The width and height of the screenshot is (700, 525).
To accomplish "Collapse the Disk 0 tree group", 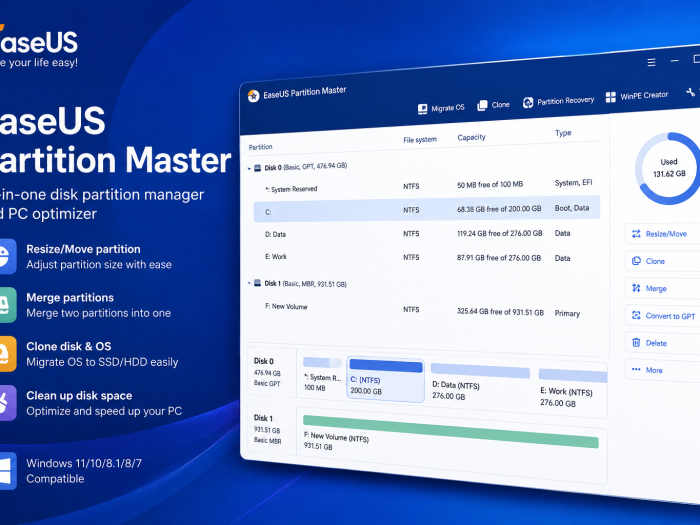I will click(x=249, y=169).
